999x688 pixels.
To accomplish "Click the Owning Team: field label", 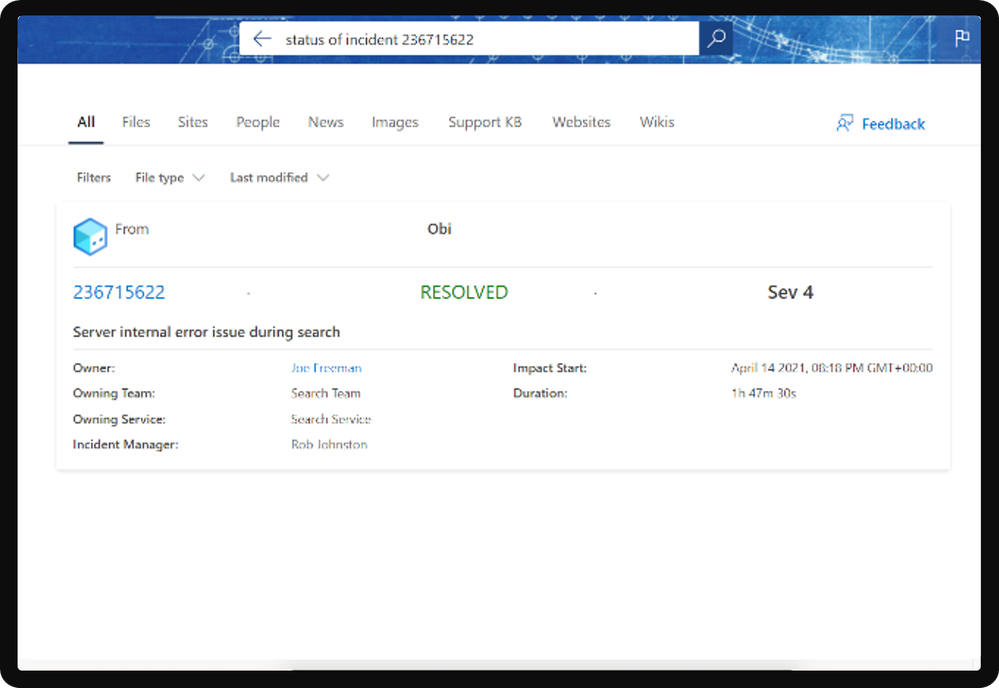I will [114, 393].
